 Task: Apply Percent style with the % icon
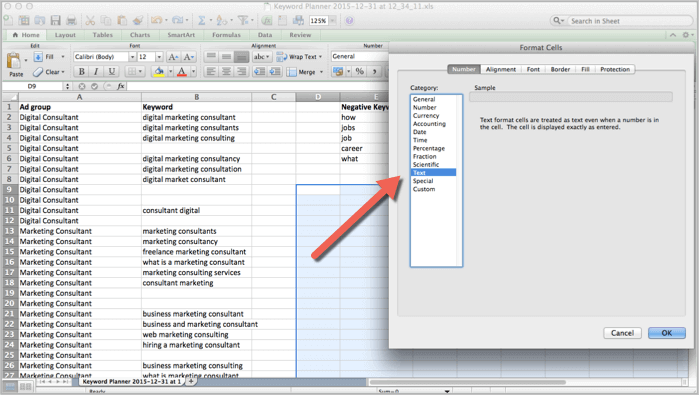tap(360, 71)
